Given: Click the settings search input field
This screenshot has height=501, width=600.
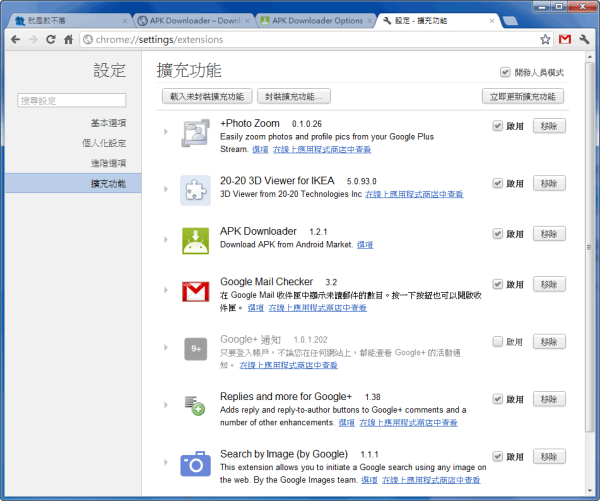Looking at the screenshot, I should 72,100.
